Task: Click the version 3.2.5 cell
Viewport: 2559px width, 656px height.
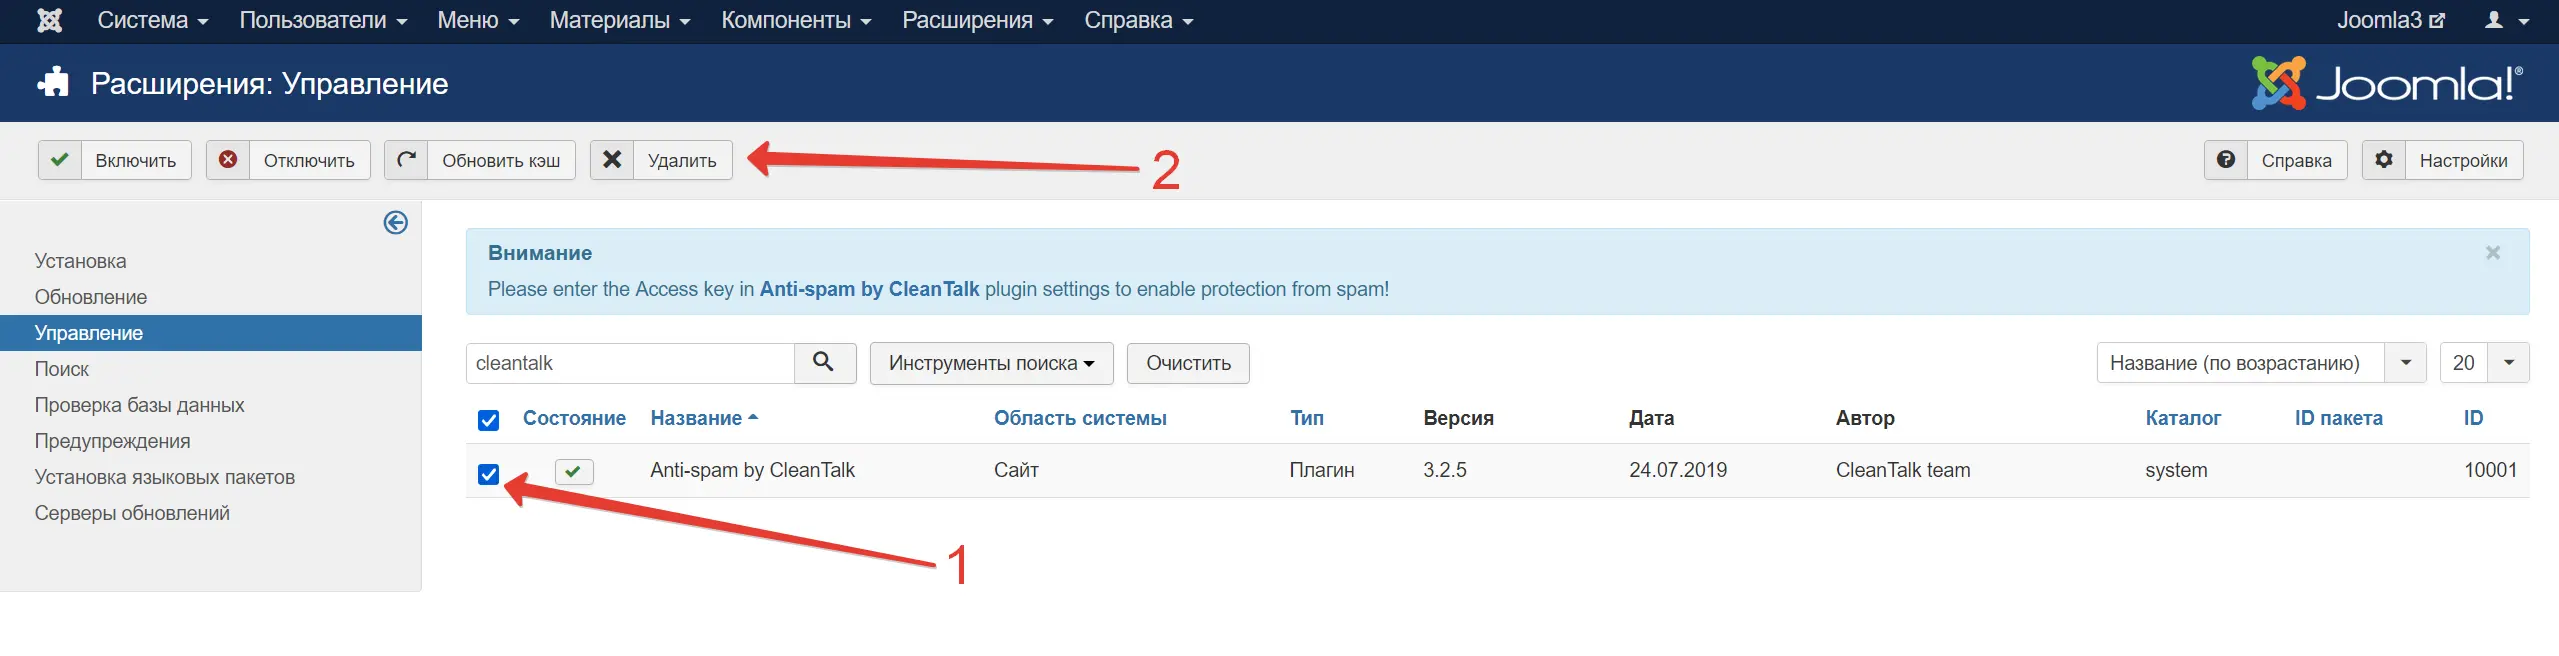Action: coord(1444,470)
